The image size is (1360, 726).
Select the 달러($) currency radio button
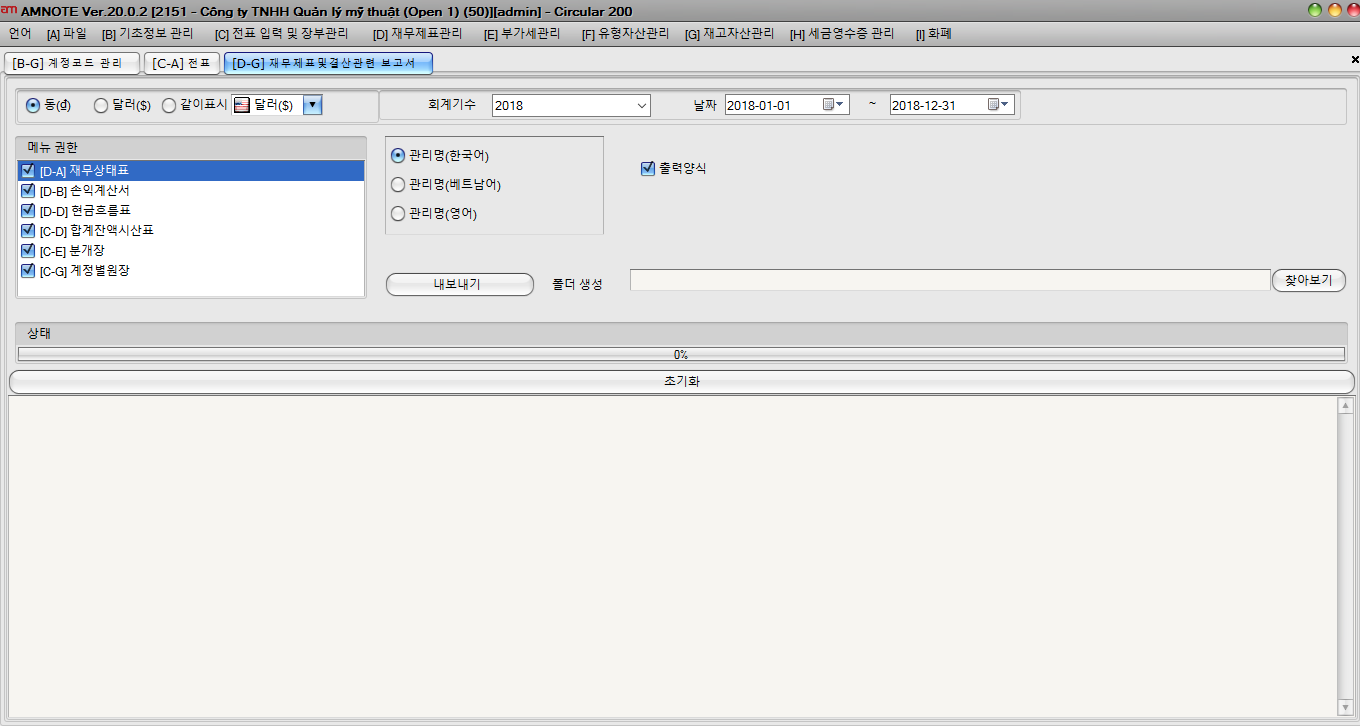[x=101, y=105]
